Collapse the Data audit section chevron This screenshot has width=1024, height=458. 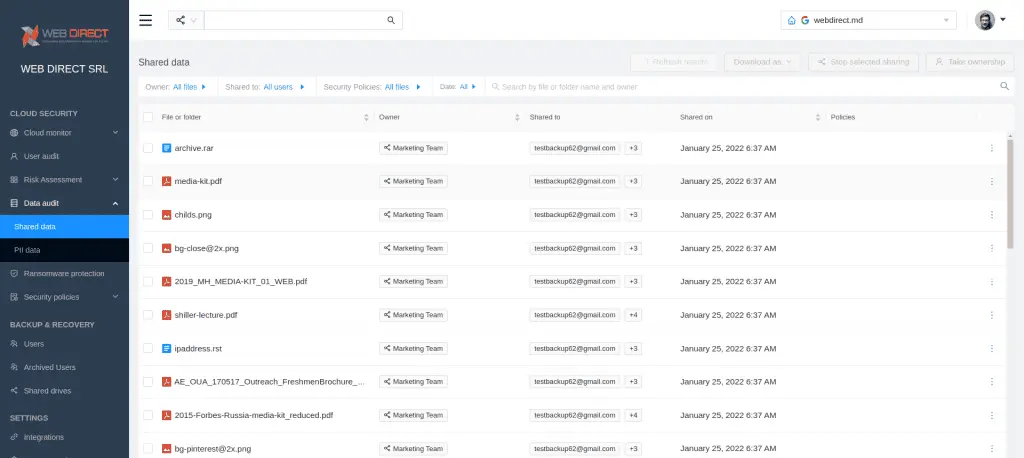(x=116, y=203)
